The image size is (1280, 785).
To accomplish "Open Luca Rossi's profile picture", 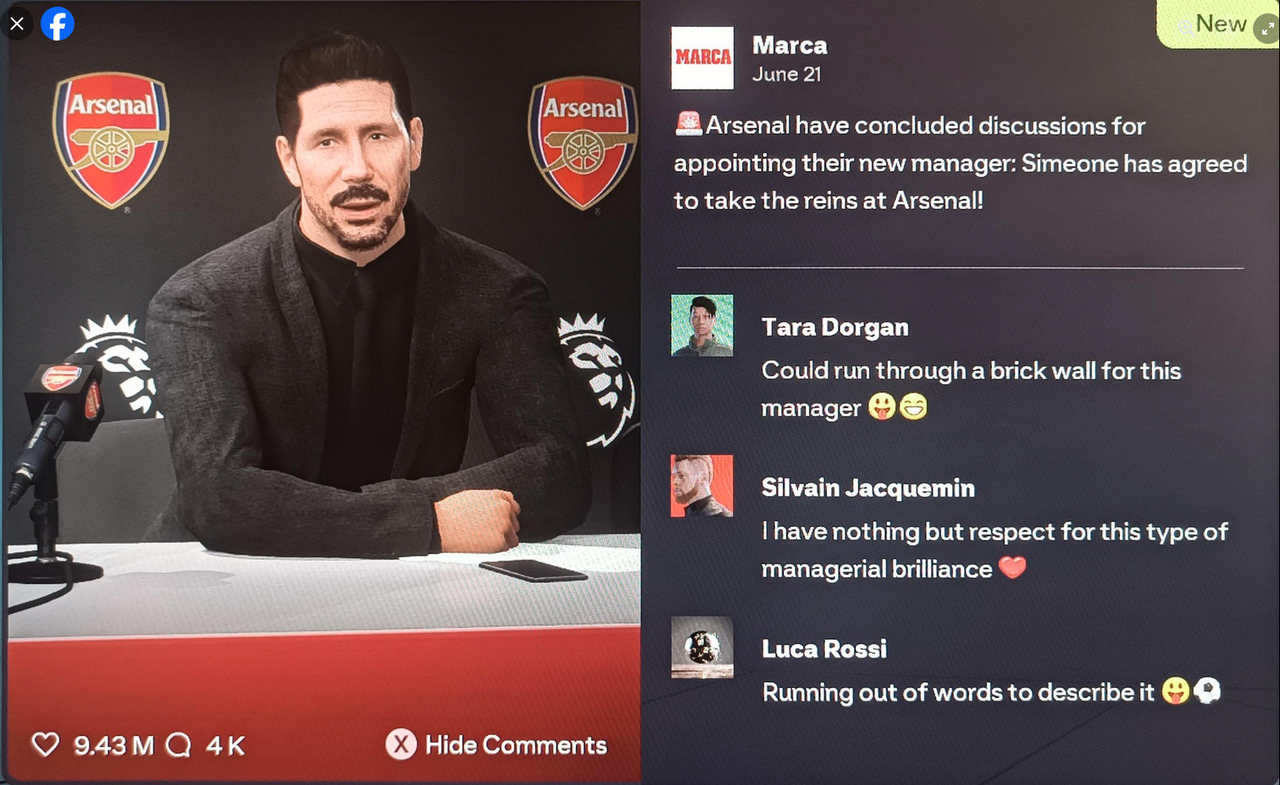I will (702, 647).
